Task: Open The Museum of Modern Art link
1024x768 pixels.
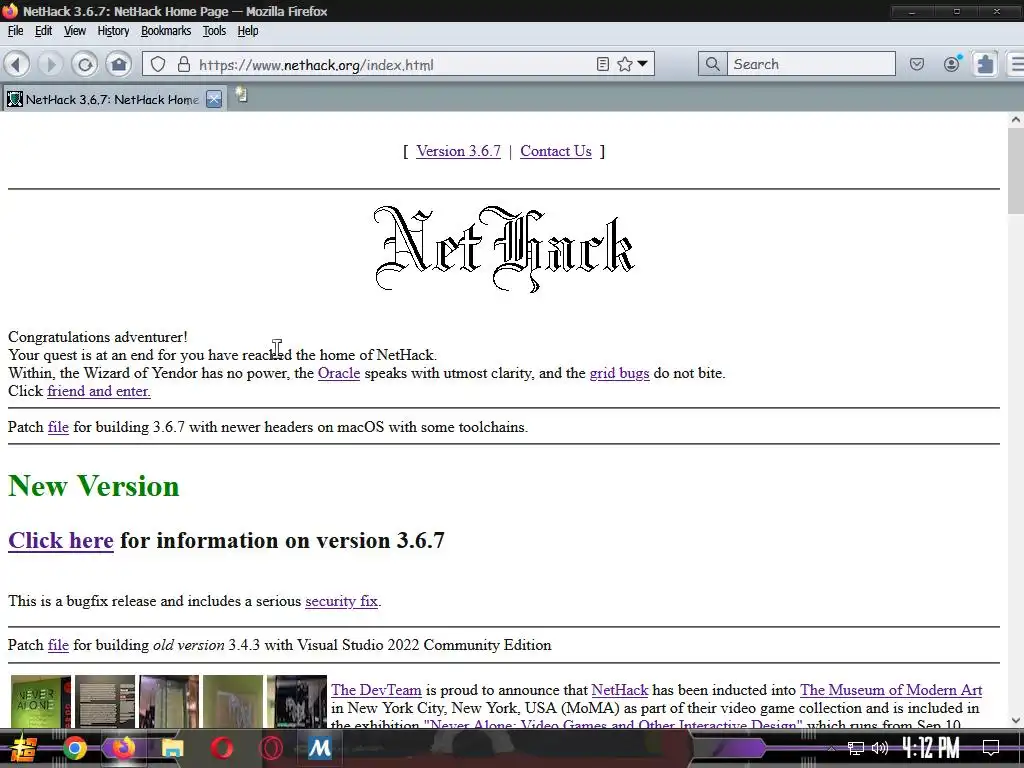Action: pyautogui.click(x=891, y=690)
